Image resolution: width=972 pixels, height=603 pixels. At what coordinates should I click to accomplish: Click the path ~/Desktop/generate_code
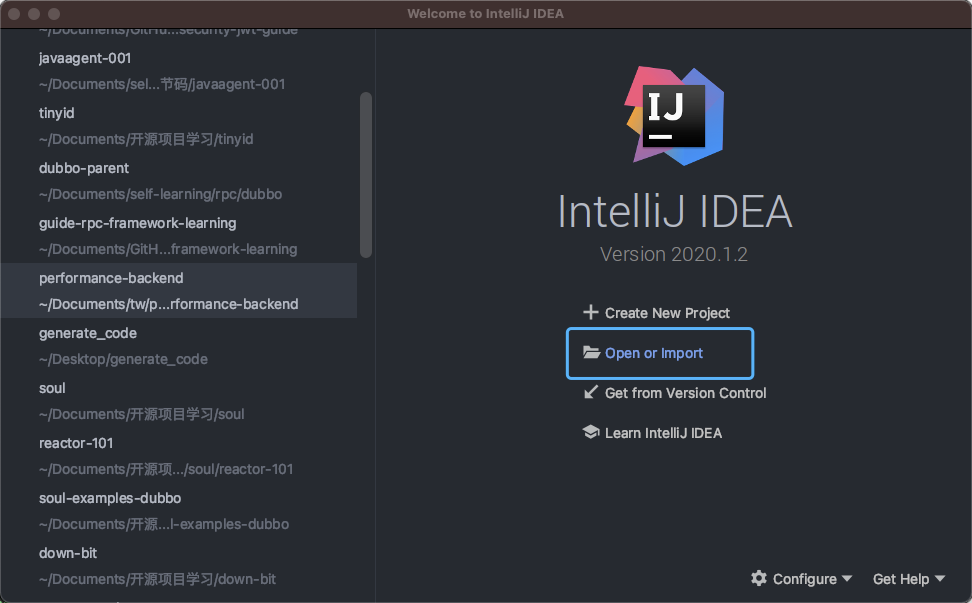tap(123, 359)
